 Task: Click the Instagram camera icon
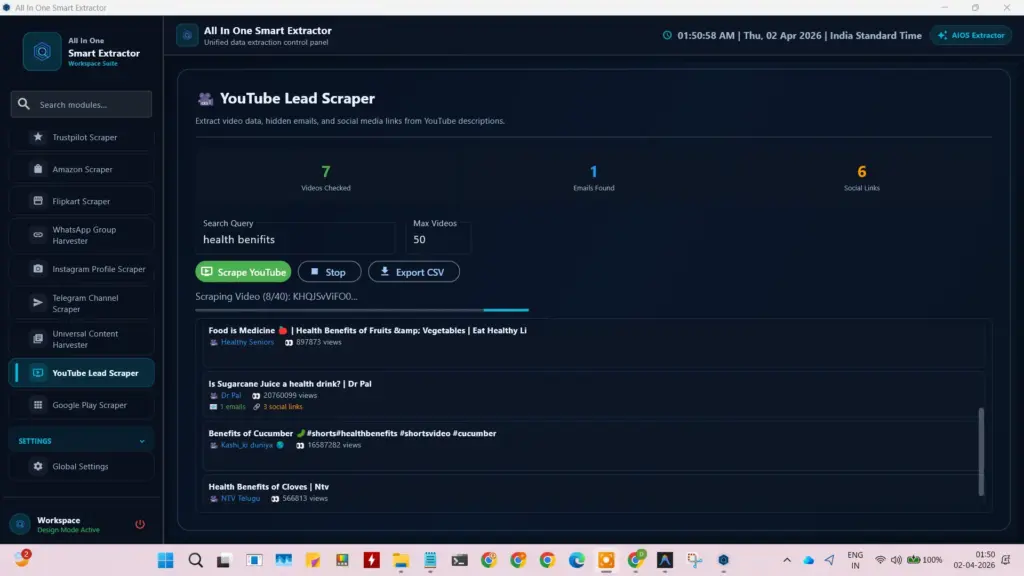pos(38,269)
